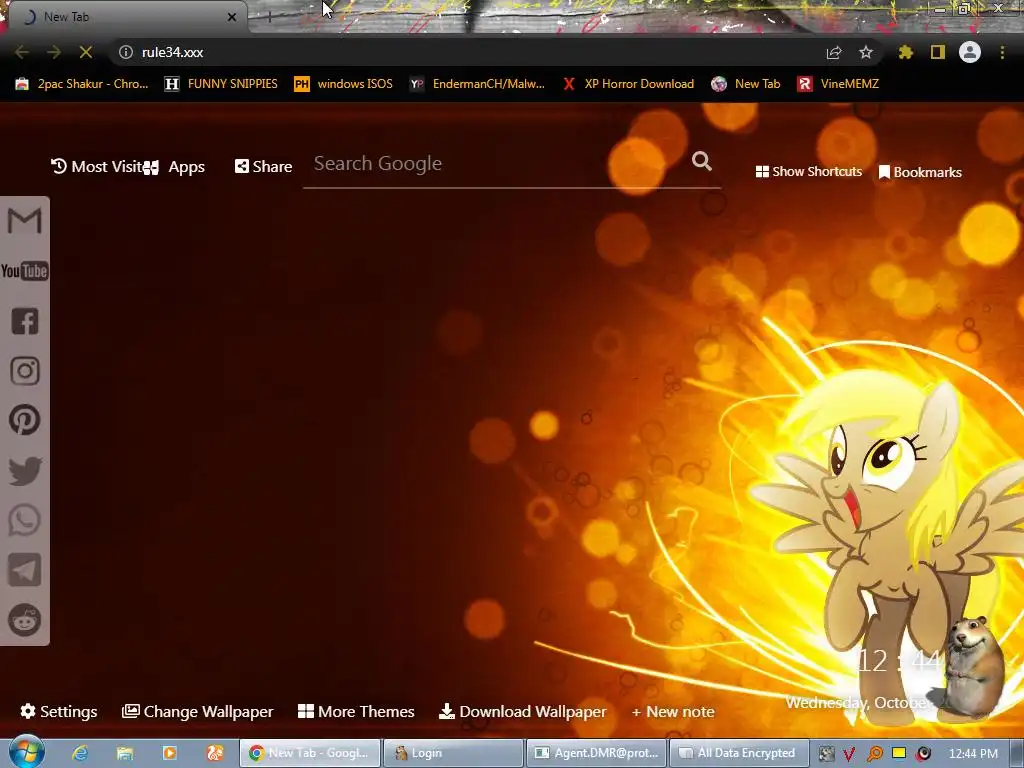This screenshot has height=768, width=1024.
Task: Open Twitter from the sidebar
Action: tap(25, 471)
